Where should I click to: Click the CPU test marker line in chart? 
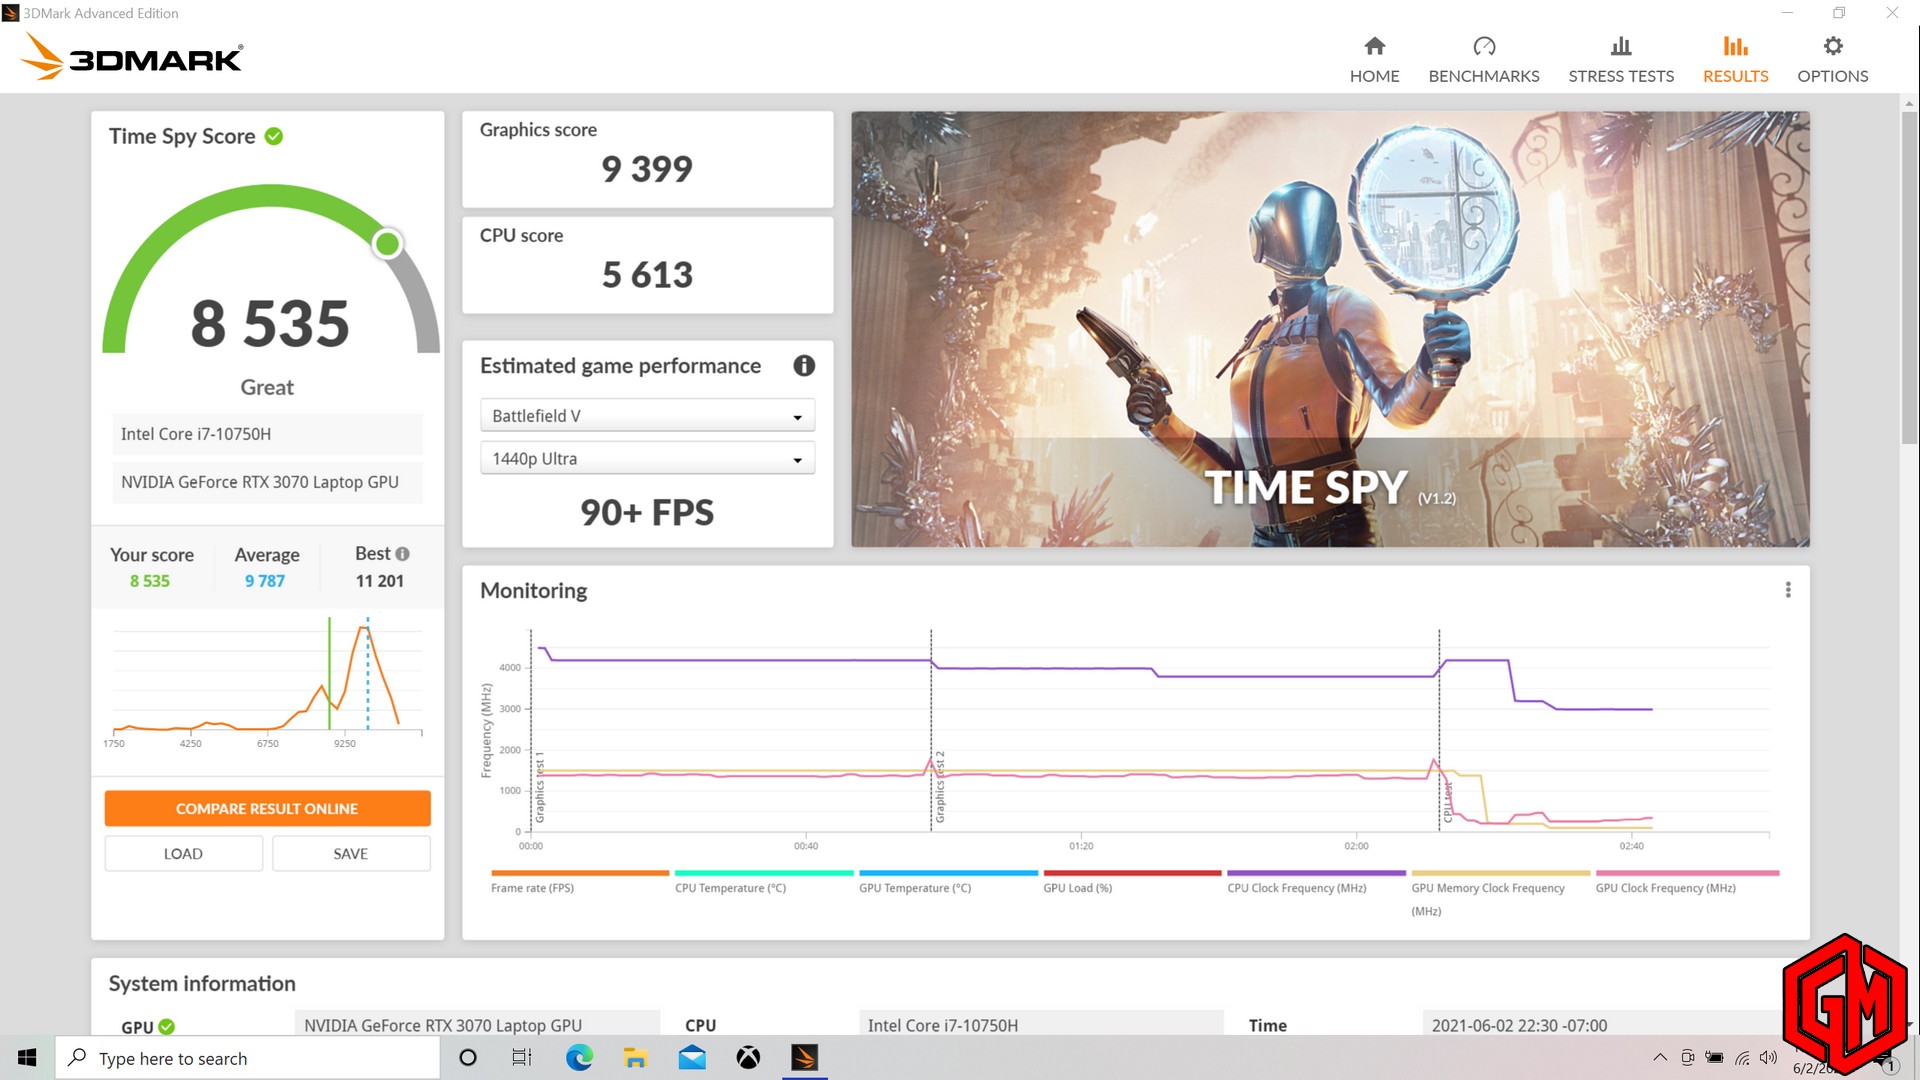[x=1439, y=730]
